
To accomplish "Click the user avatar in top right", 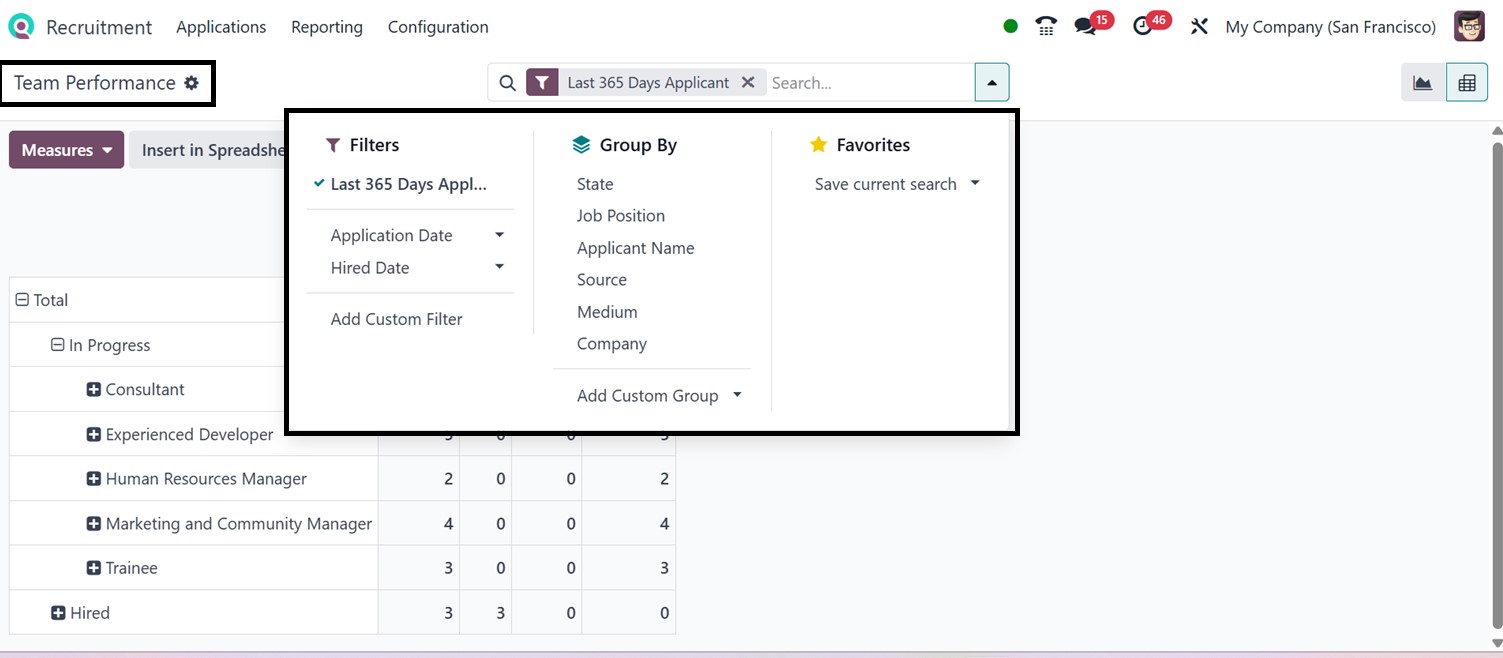I will (x=1469, y=27).
